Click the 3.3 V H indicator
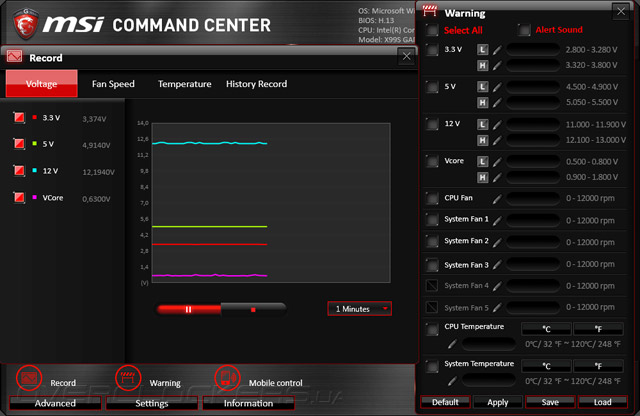 click(482, 65)
